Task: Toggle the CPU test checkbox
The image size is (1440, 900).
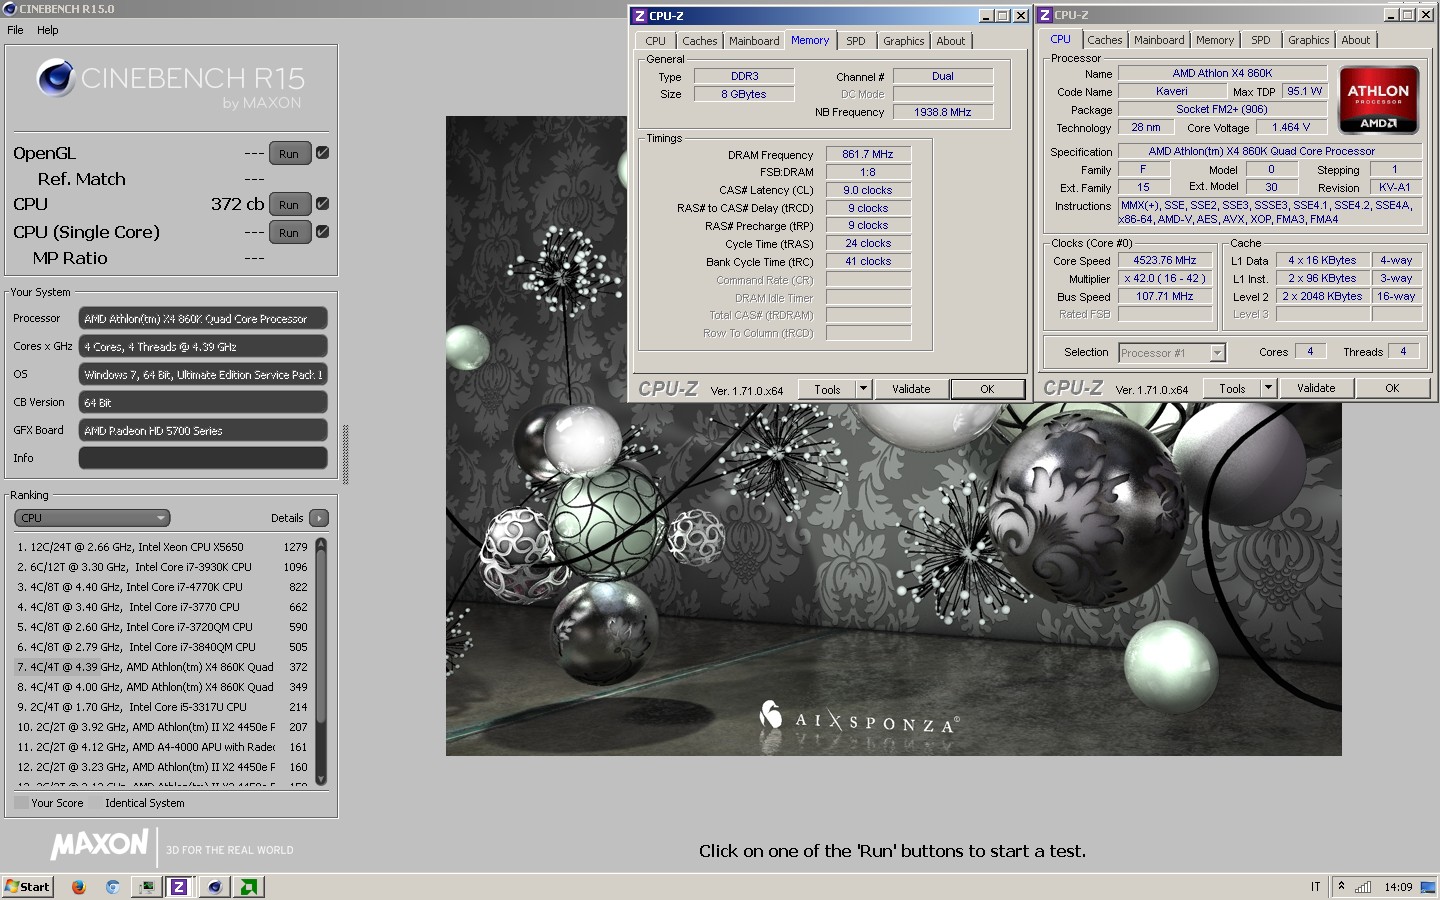Action: click(322, 203)
